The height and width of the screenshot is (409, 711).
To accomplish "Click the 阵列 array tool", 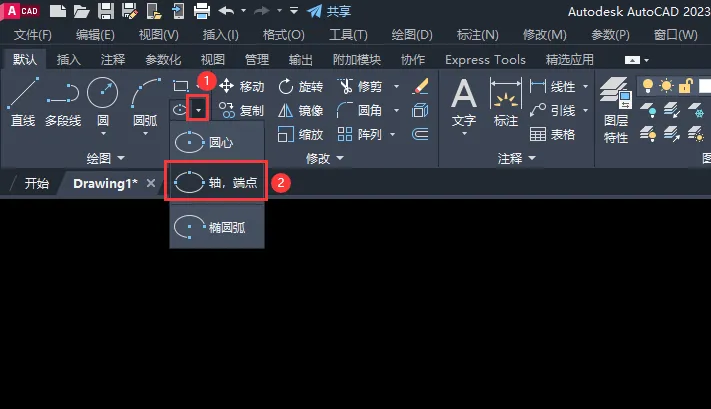I will point(360,134).
